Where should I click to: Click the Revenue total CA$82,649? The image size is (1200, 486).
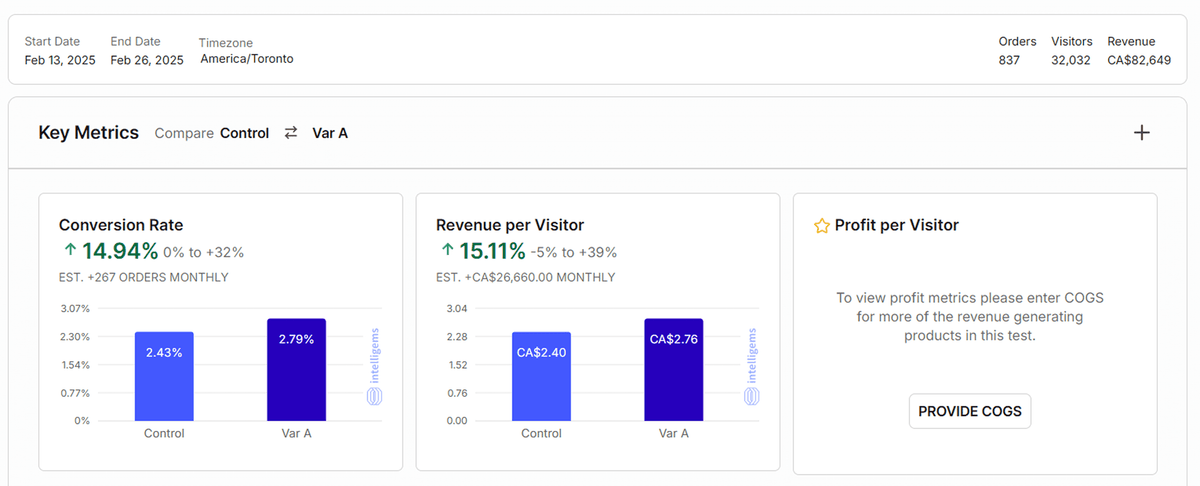pos(1139,60)
